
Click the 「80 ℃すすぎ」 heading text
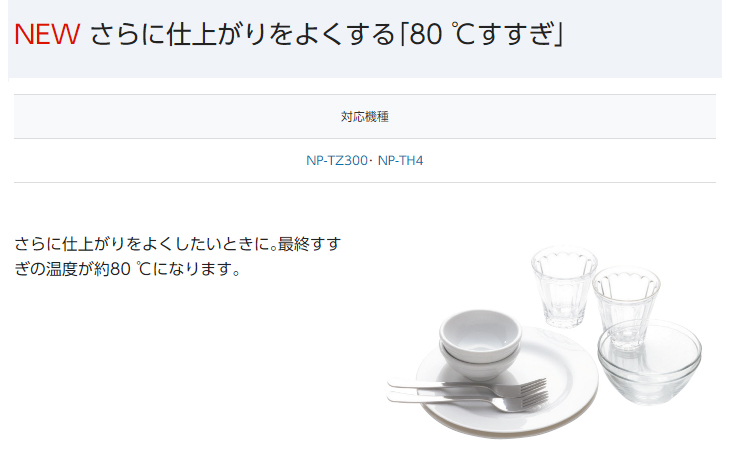click(481, 34)
